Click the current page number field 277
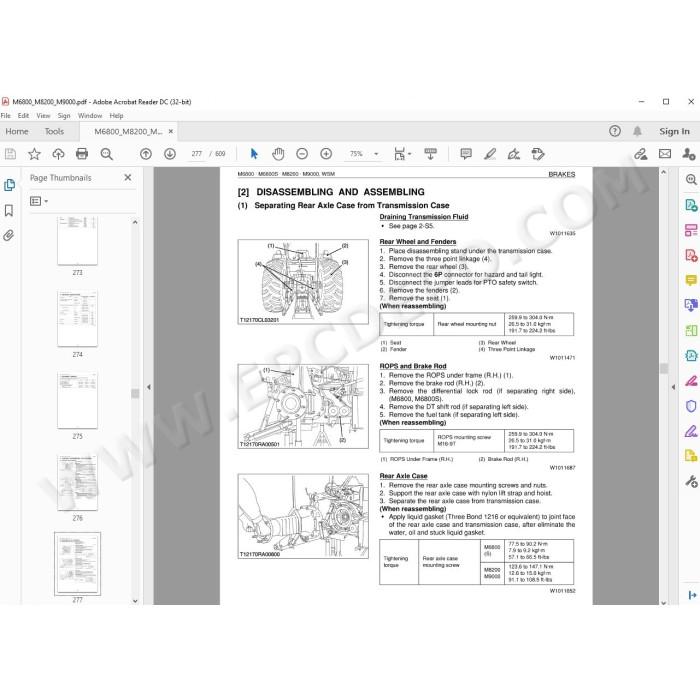 pyautogui.click(x=196, y=154)
